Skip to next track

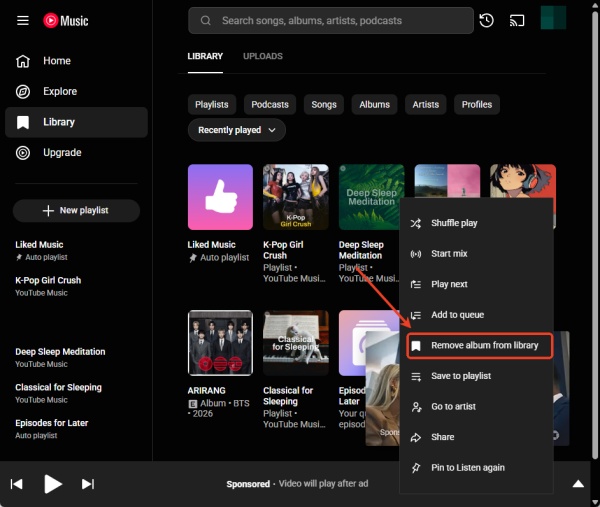click(x=88, y=484)
